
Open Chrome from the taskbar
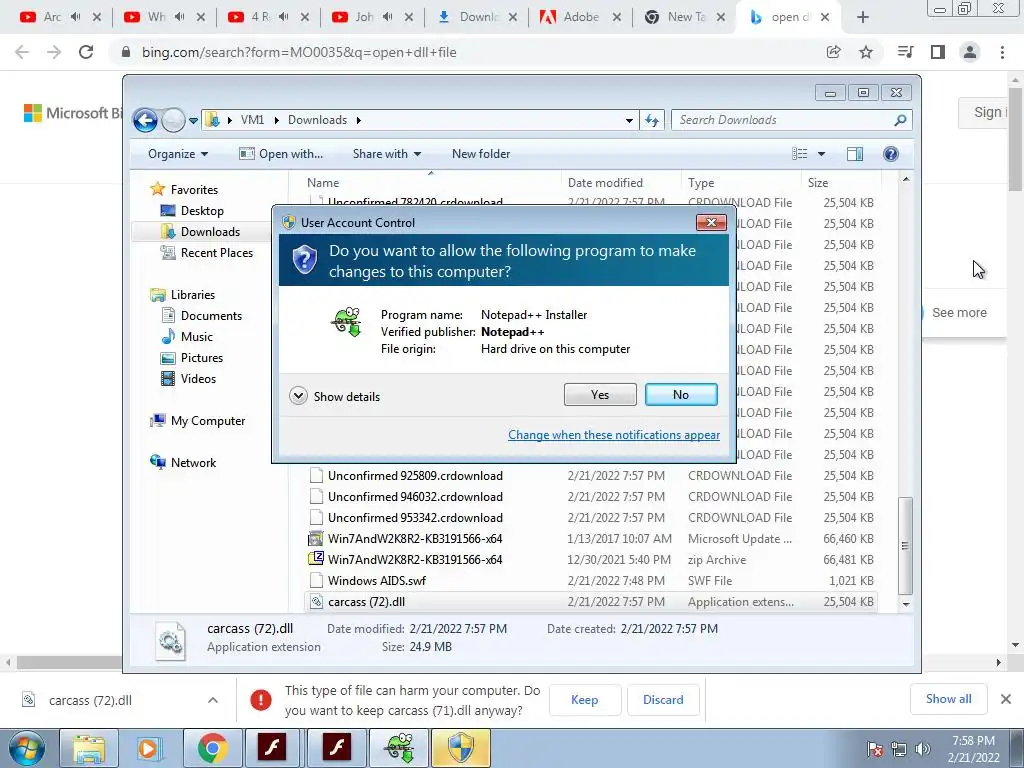pyautogui.click(x=212, y=748)
